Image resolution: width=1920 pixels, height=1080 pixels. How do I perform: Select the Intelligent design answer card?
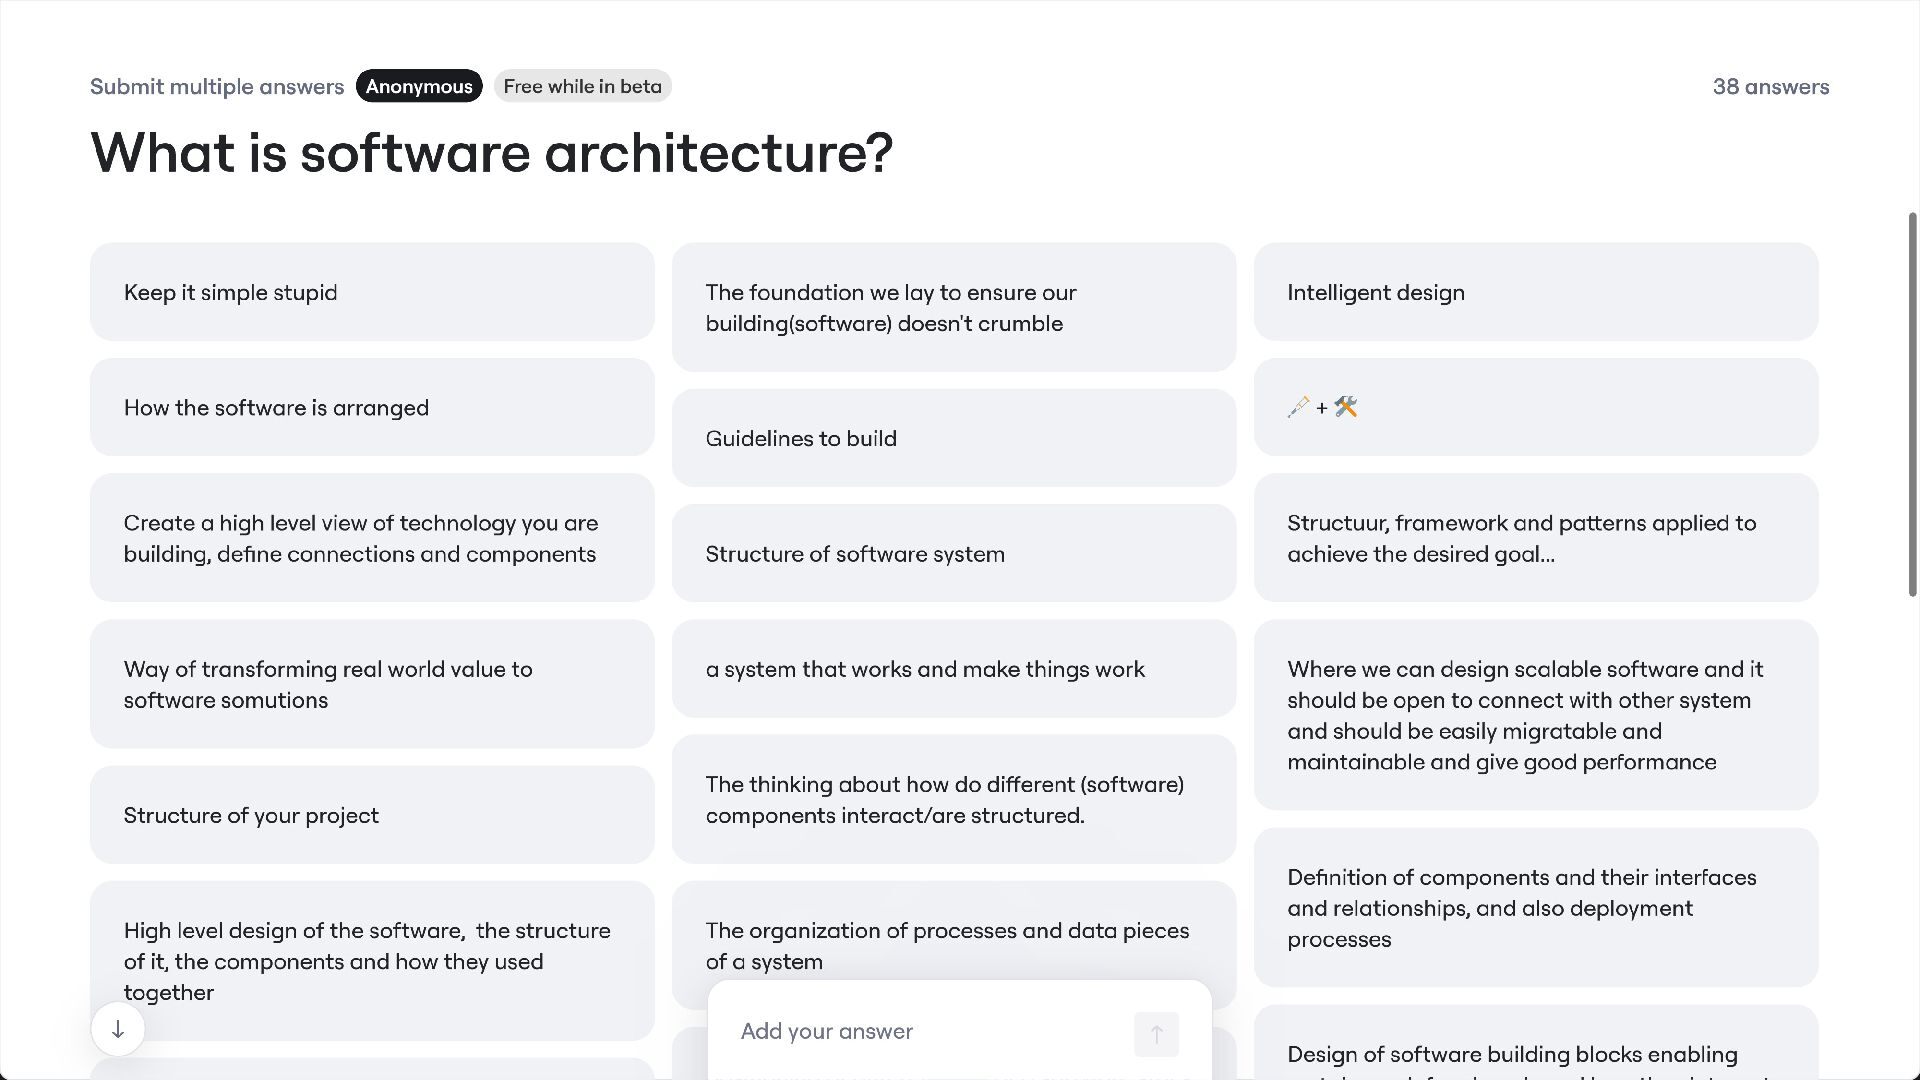(x=1535, y=292)
